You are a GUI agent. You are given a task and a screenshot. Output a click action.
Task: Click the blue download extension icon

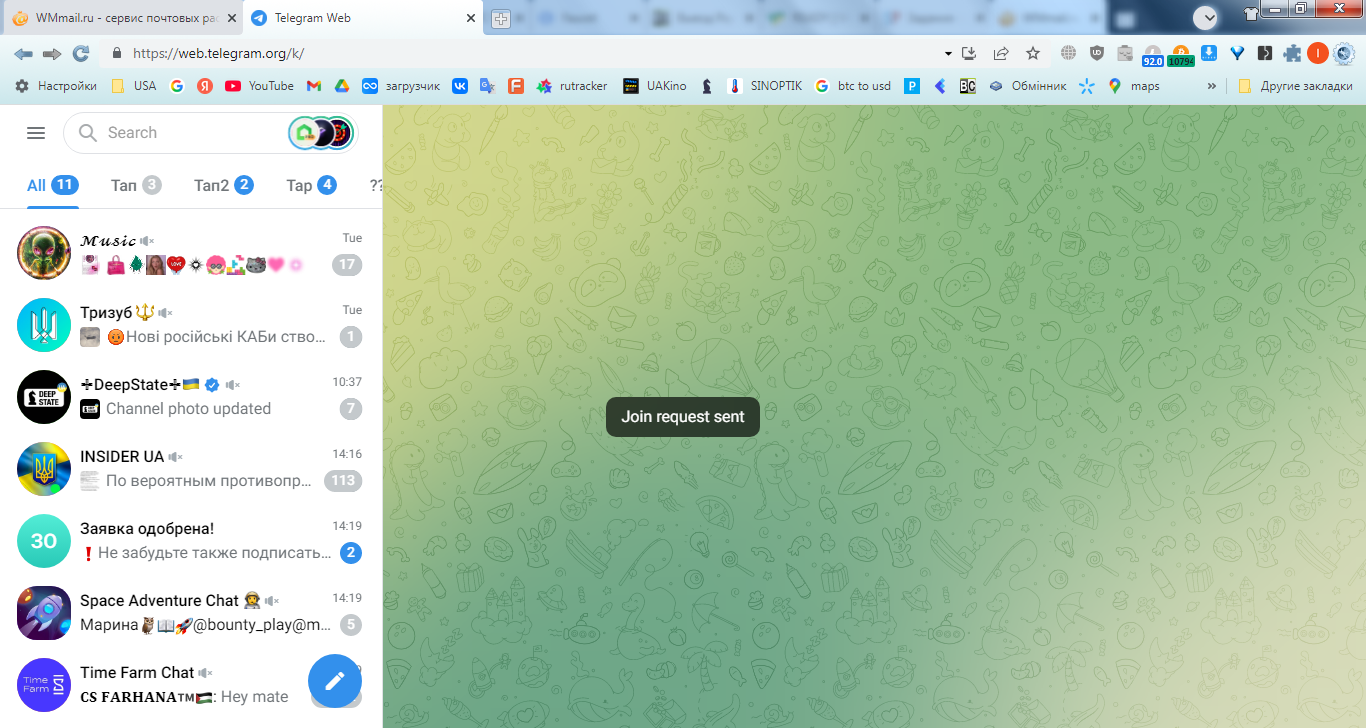pos(1209,53)
